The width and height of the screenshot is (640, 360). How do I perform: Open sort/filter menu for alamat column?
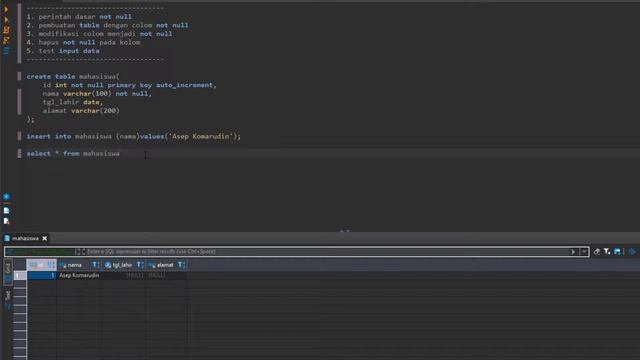[x=182, y=265]
